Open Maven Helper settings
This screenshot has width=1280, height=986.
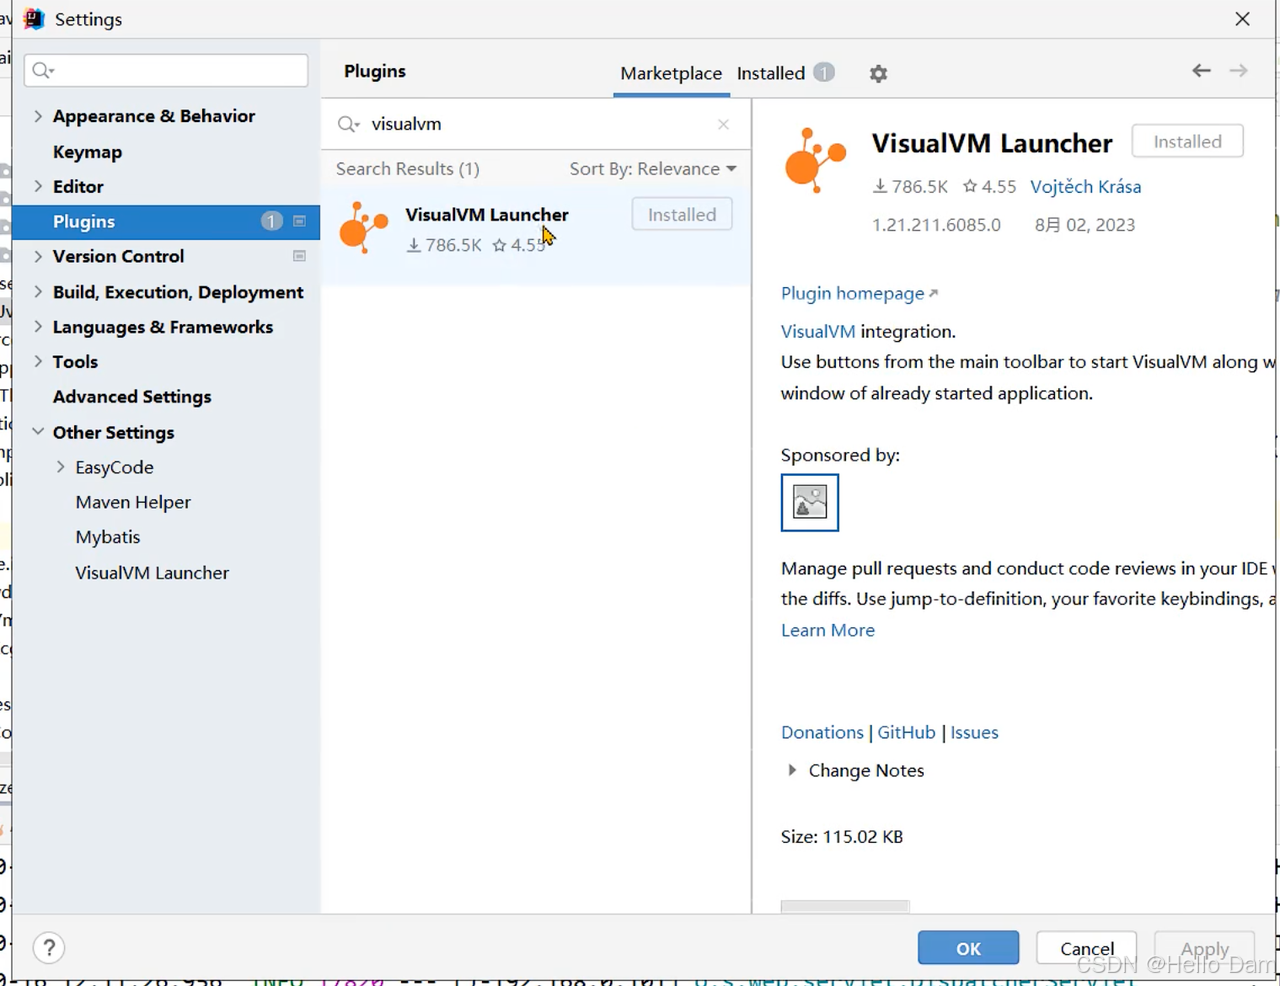[133, 502]
